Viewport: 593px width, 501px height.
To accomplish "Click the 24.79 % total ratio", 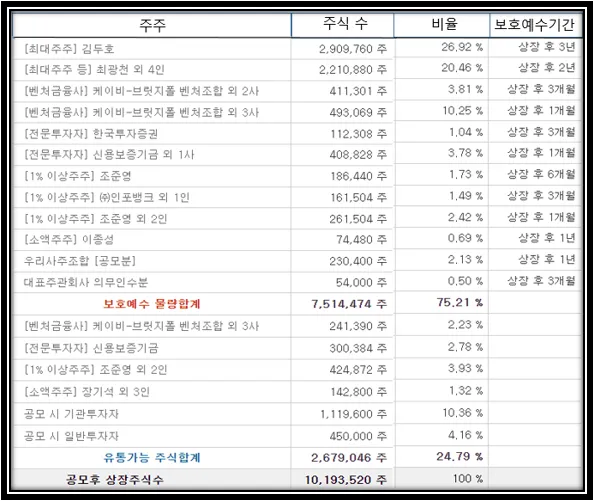I will (x=460, y=457).
